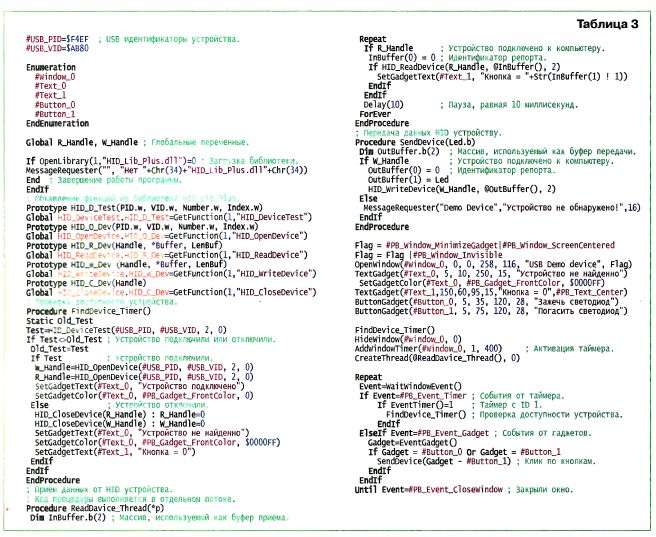Click the Delay(10) statement
The image size is (656, 537).
(384, 103)
